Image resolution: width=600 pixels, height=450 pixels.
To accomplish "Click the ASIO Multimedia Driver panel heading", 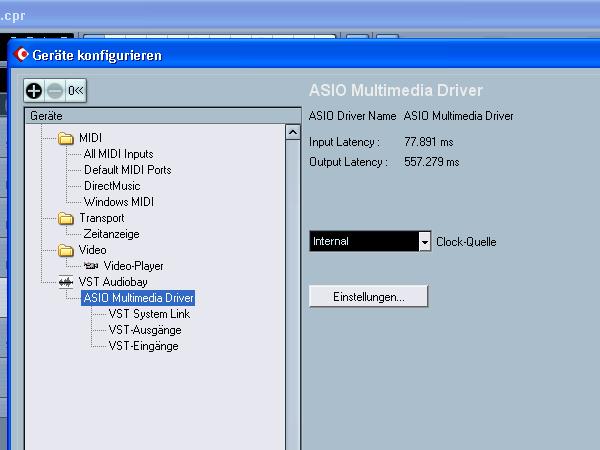I will pos(396,91).
